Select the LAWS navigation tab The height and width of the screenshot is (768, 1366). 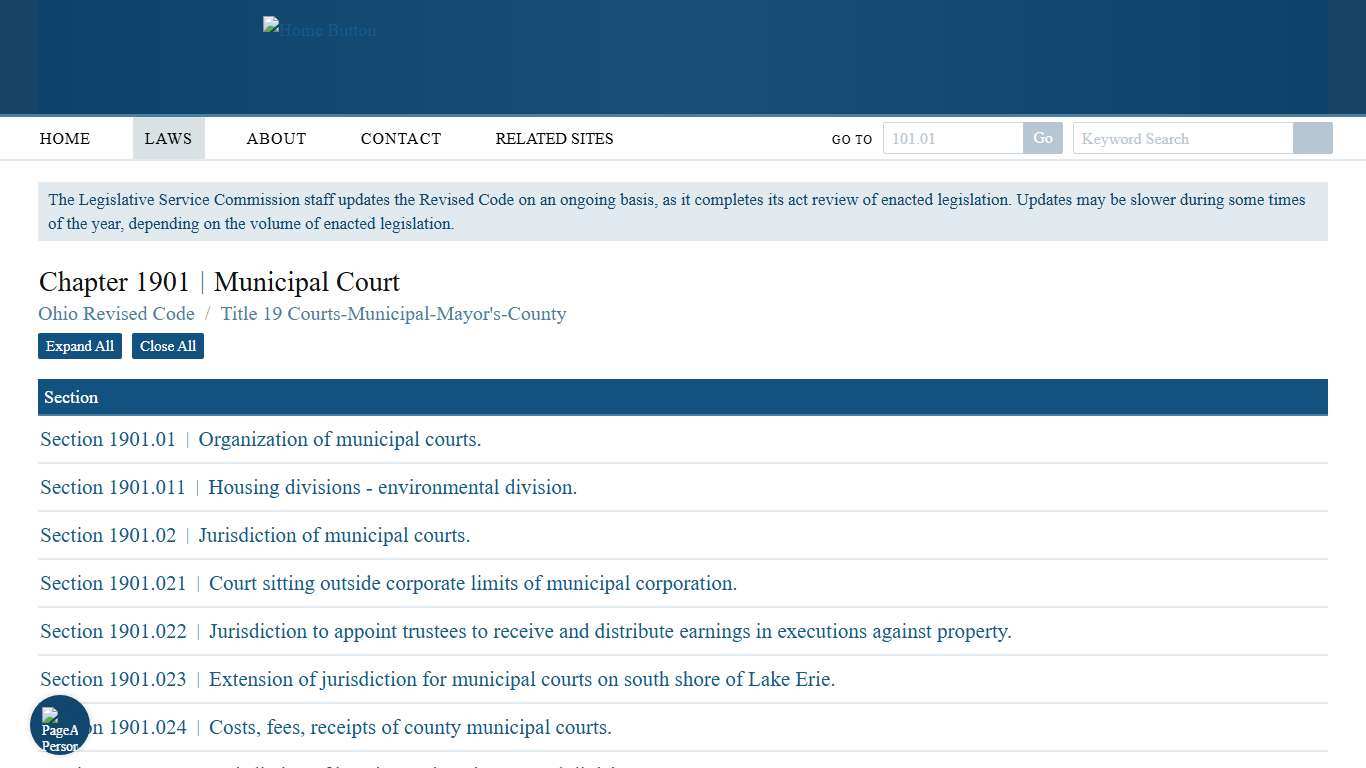[x=168, y=138]
